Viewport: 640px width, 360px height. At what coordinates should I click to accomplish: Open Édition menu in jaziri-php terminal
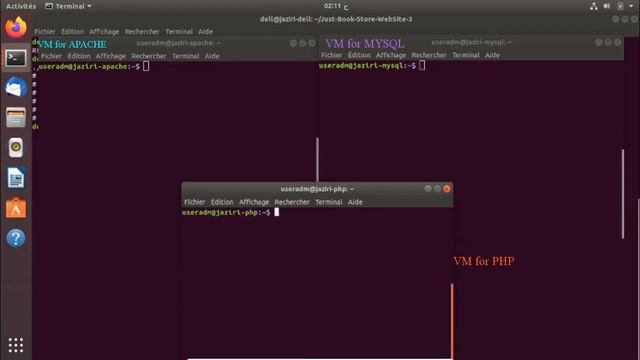[x=222, y=202]
